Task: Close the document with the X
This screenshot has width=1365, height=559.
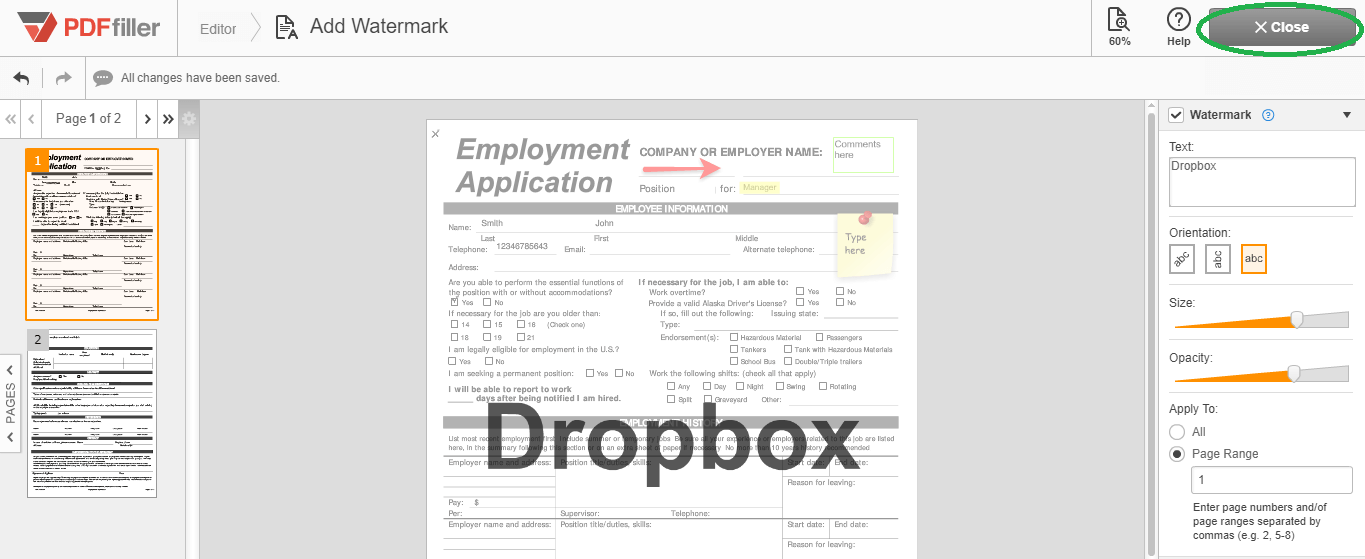Action: click(435, 133)
